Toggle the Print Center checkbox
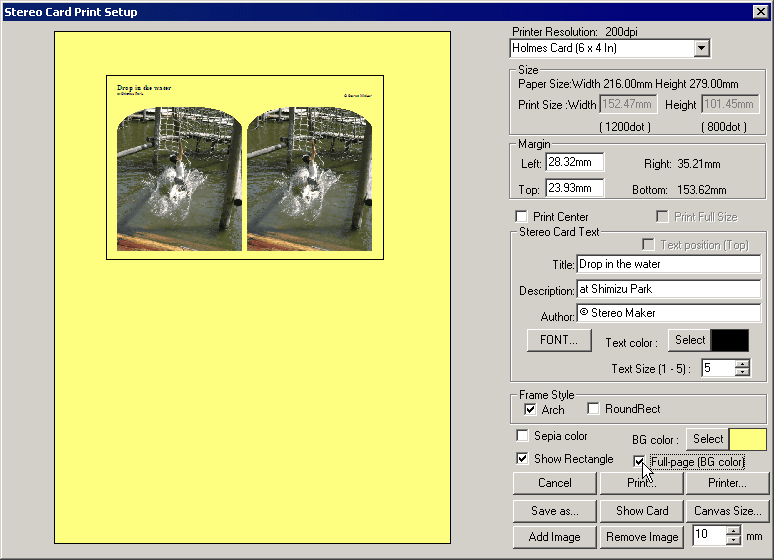The width and height of the screenshot is (774, 560). (521, 217)
